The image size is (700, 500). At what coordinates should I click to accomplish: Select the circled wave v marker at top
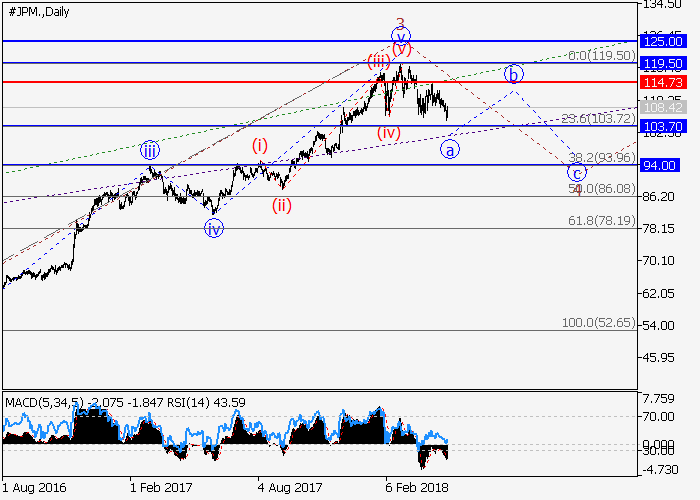[400, 35]
